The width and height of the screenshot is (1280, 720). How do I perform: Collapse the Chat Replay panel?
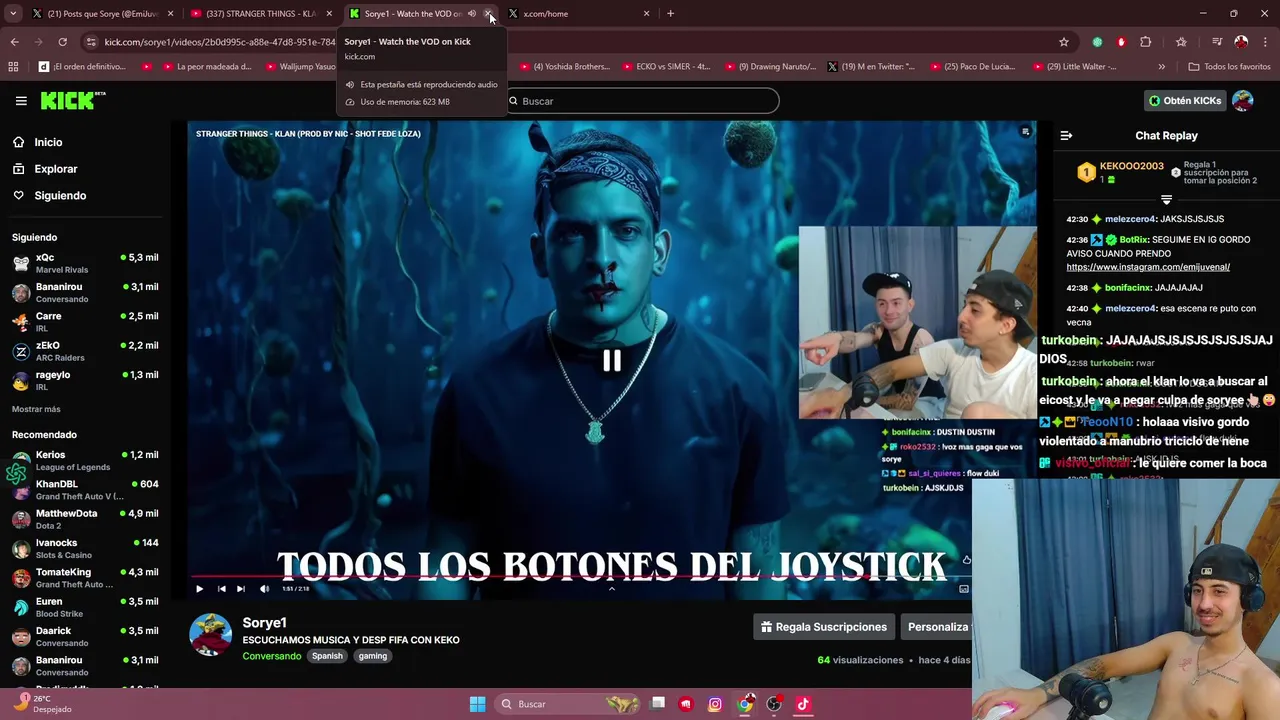click(1066, 136)
